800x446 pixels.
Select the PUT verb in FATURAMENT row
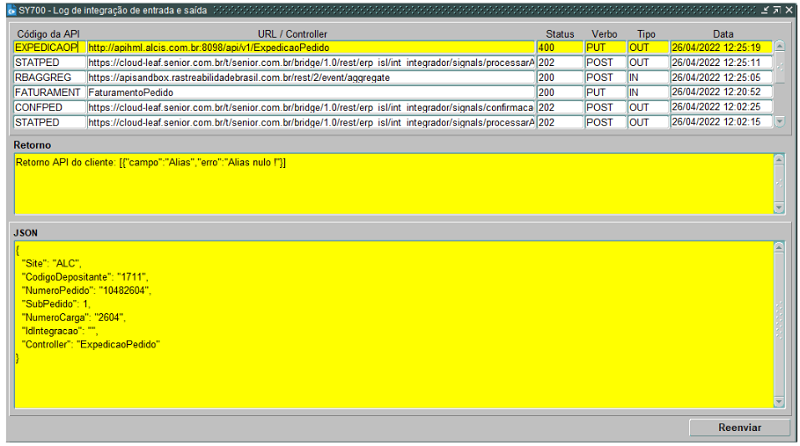click(x=605, y=92)
